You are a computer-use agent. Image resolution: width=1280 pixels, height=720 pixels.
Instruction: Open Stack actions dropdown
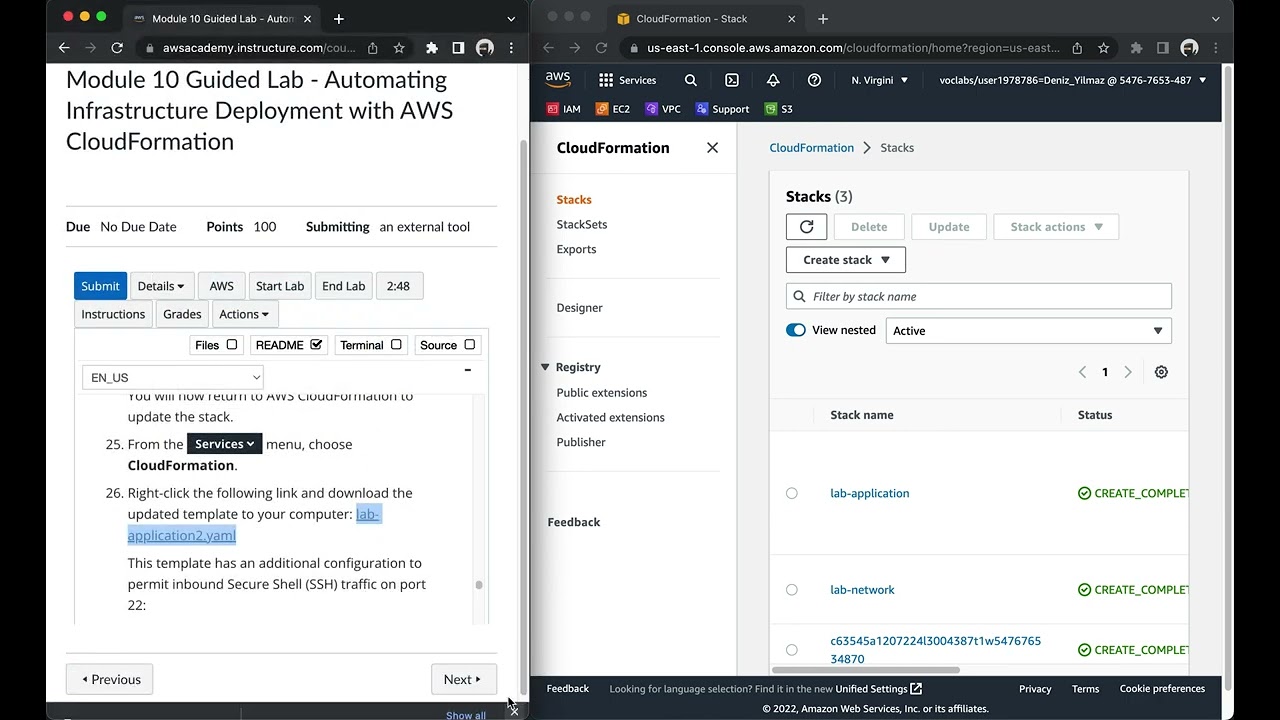click(1056, 227)
